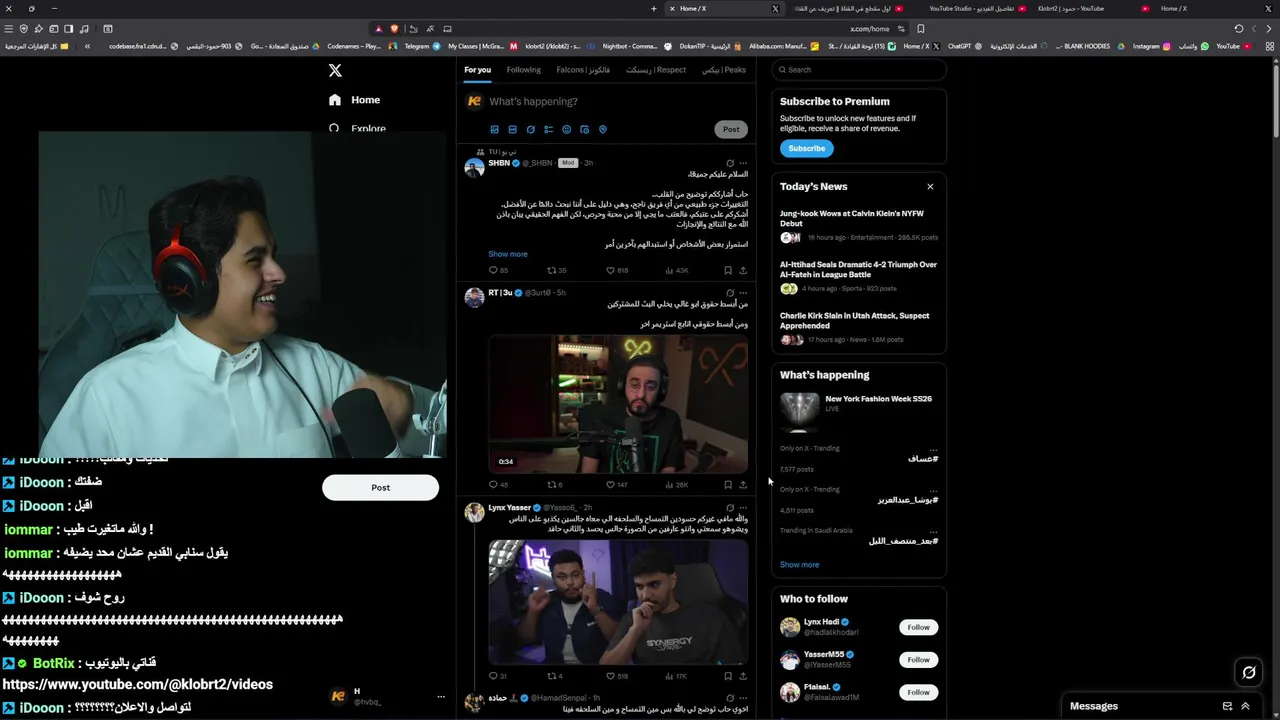Tag location with the composer pin icon

click(x=602, y=129)
